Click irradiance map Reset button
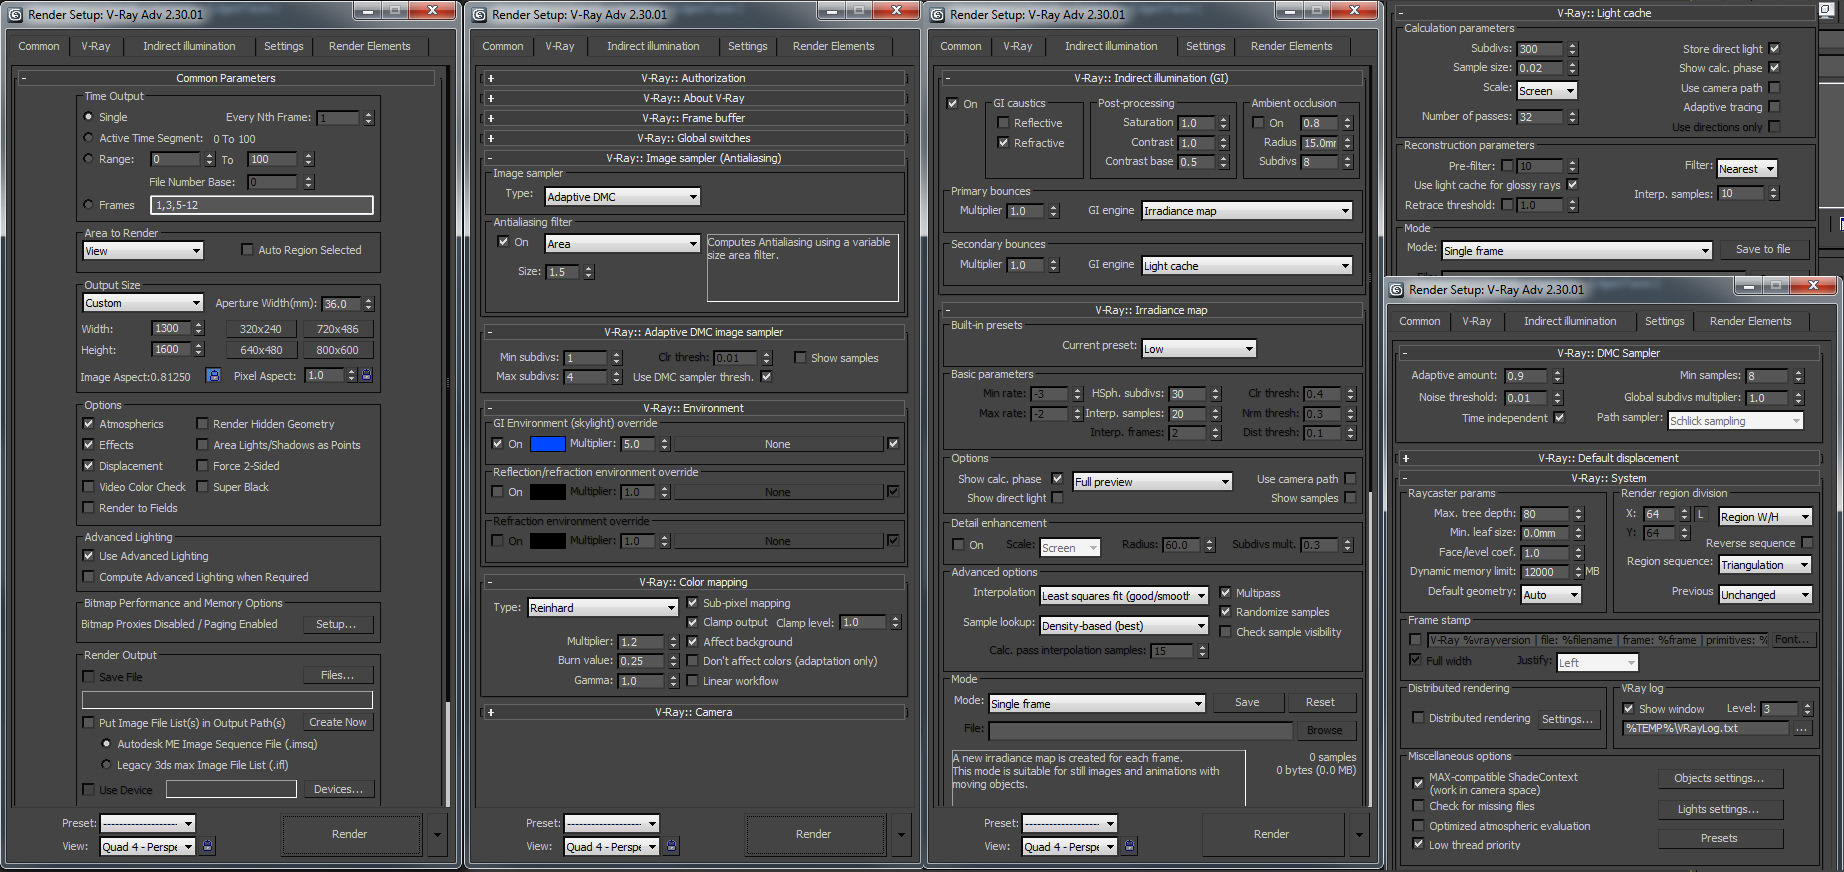This screenshot has width=1844, height=872. [1319, 702]
